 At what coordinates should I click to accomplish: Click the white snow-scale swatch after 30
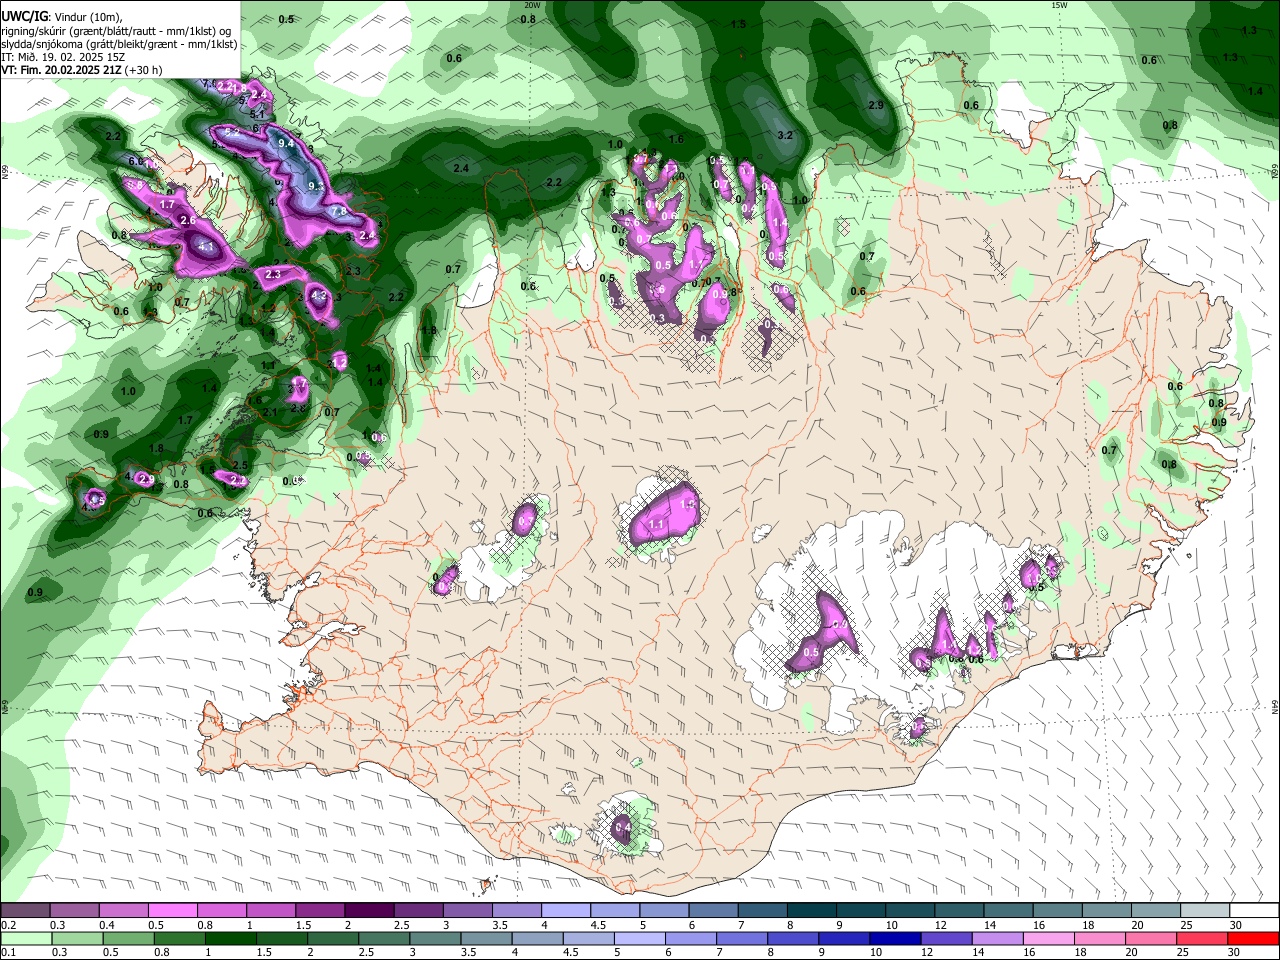(x=1253, y=910)
